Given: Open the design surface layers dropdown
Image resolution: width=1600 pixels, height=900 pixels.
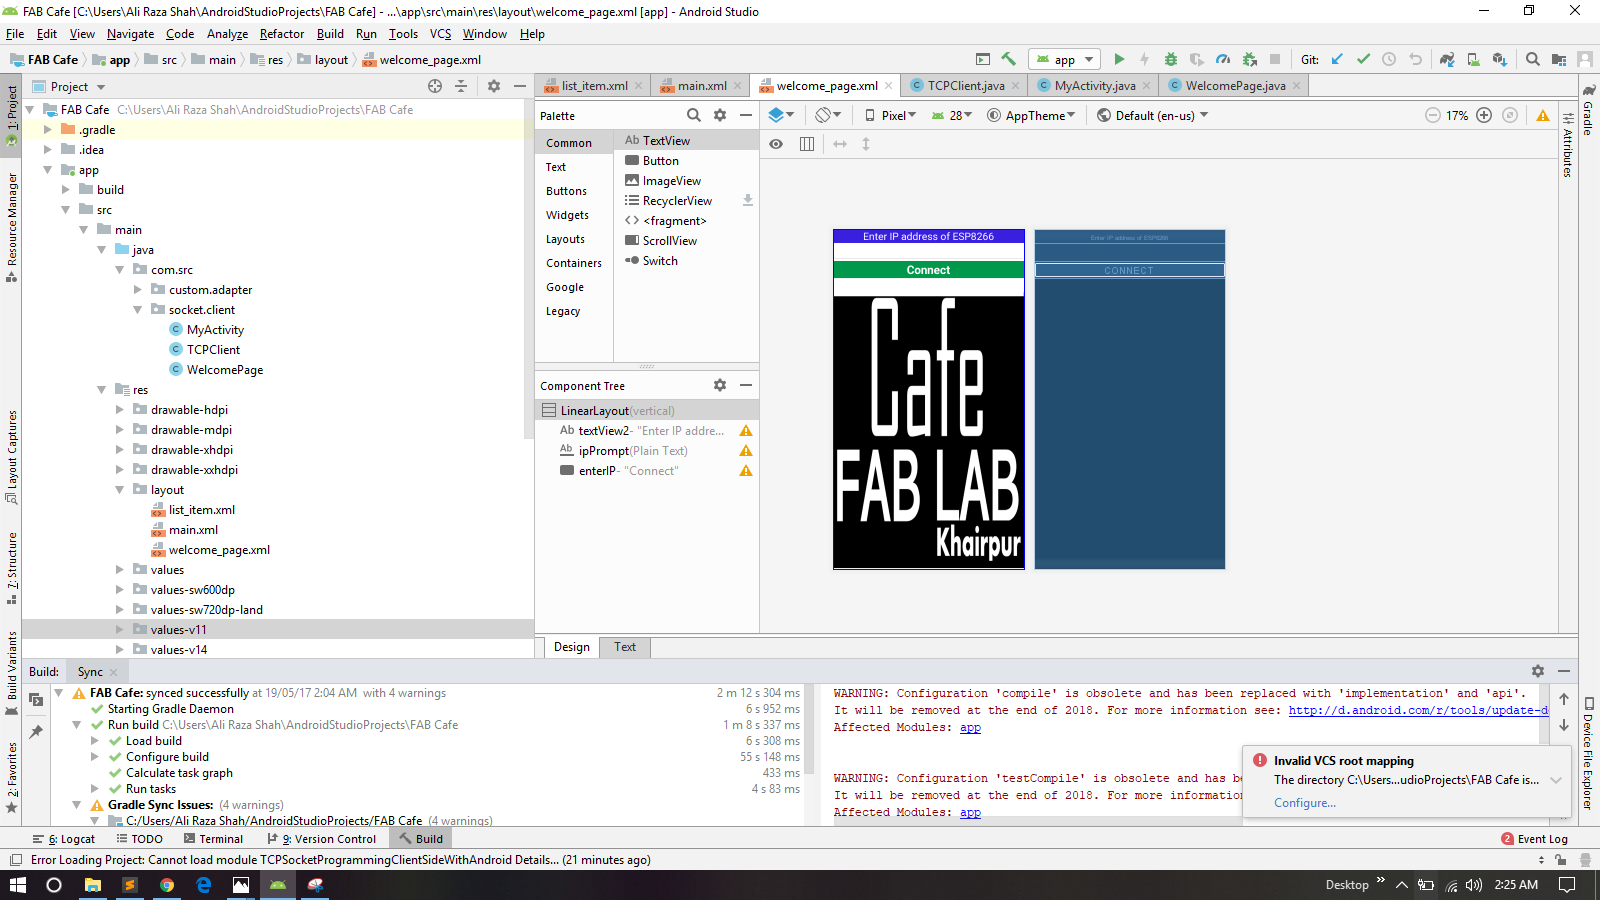Looking at the screenshot, I should [781, 115].
